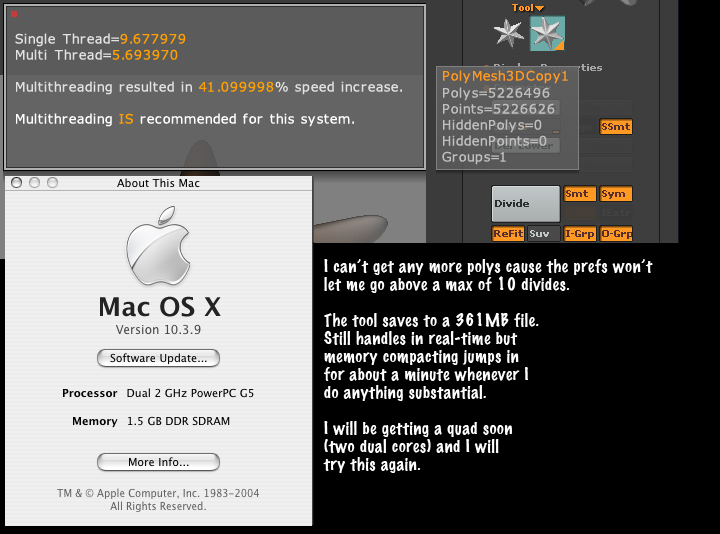Click the Dual 2 GHz PowerPC G5 text

190,393
